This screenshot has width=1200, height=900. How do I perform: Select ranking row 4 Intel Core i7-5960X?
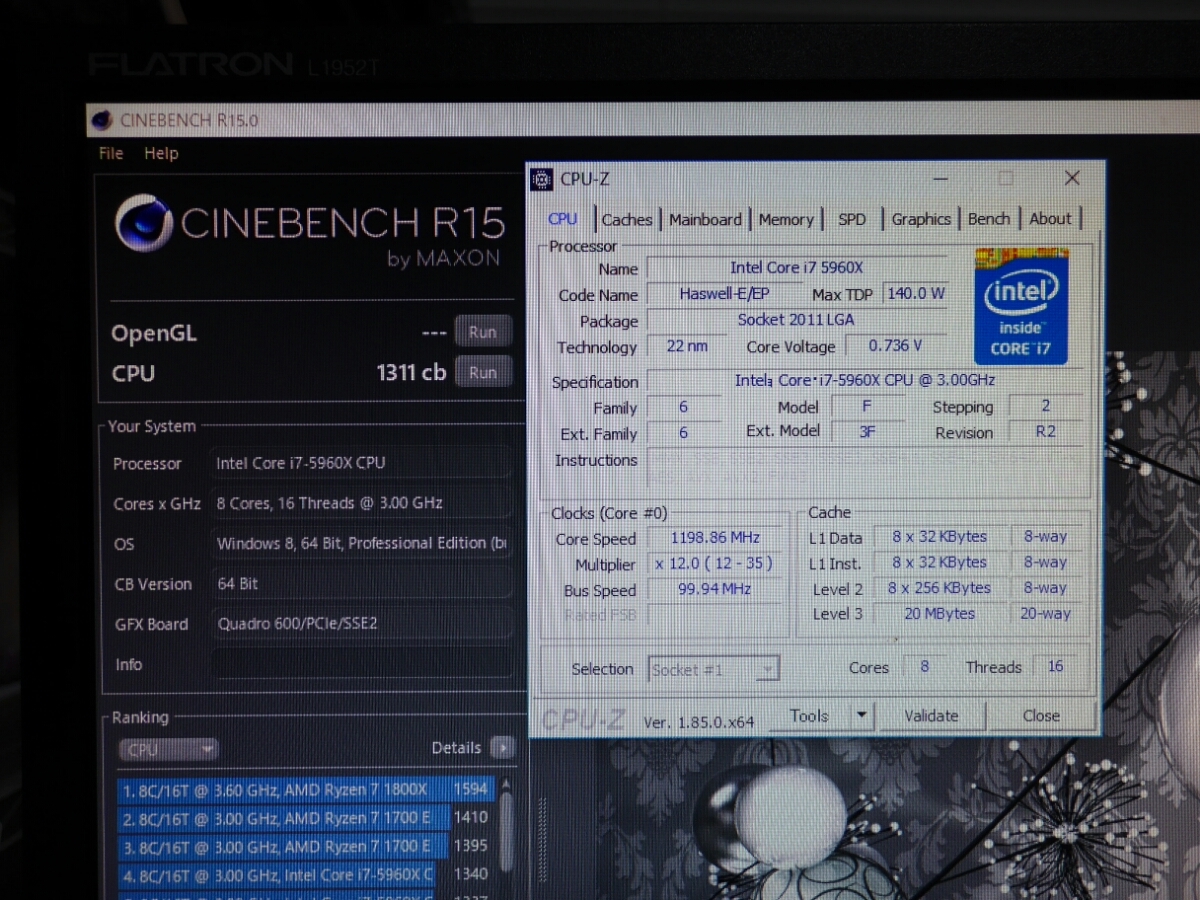click(x=305, y=875)
